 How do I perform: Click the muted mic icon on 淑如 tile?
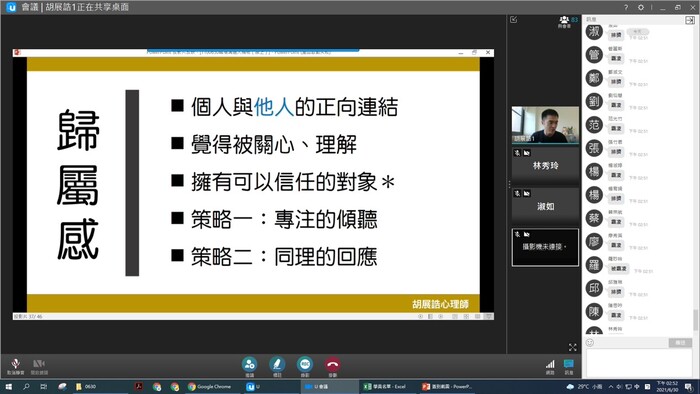(517, 194)
